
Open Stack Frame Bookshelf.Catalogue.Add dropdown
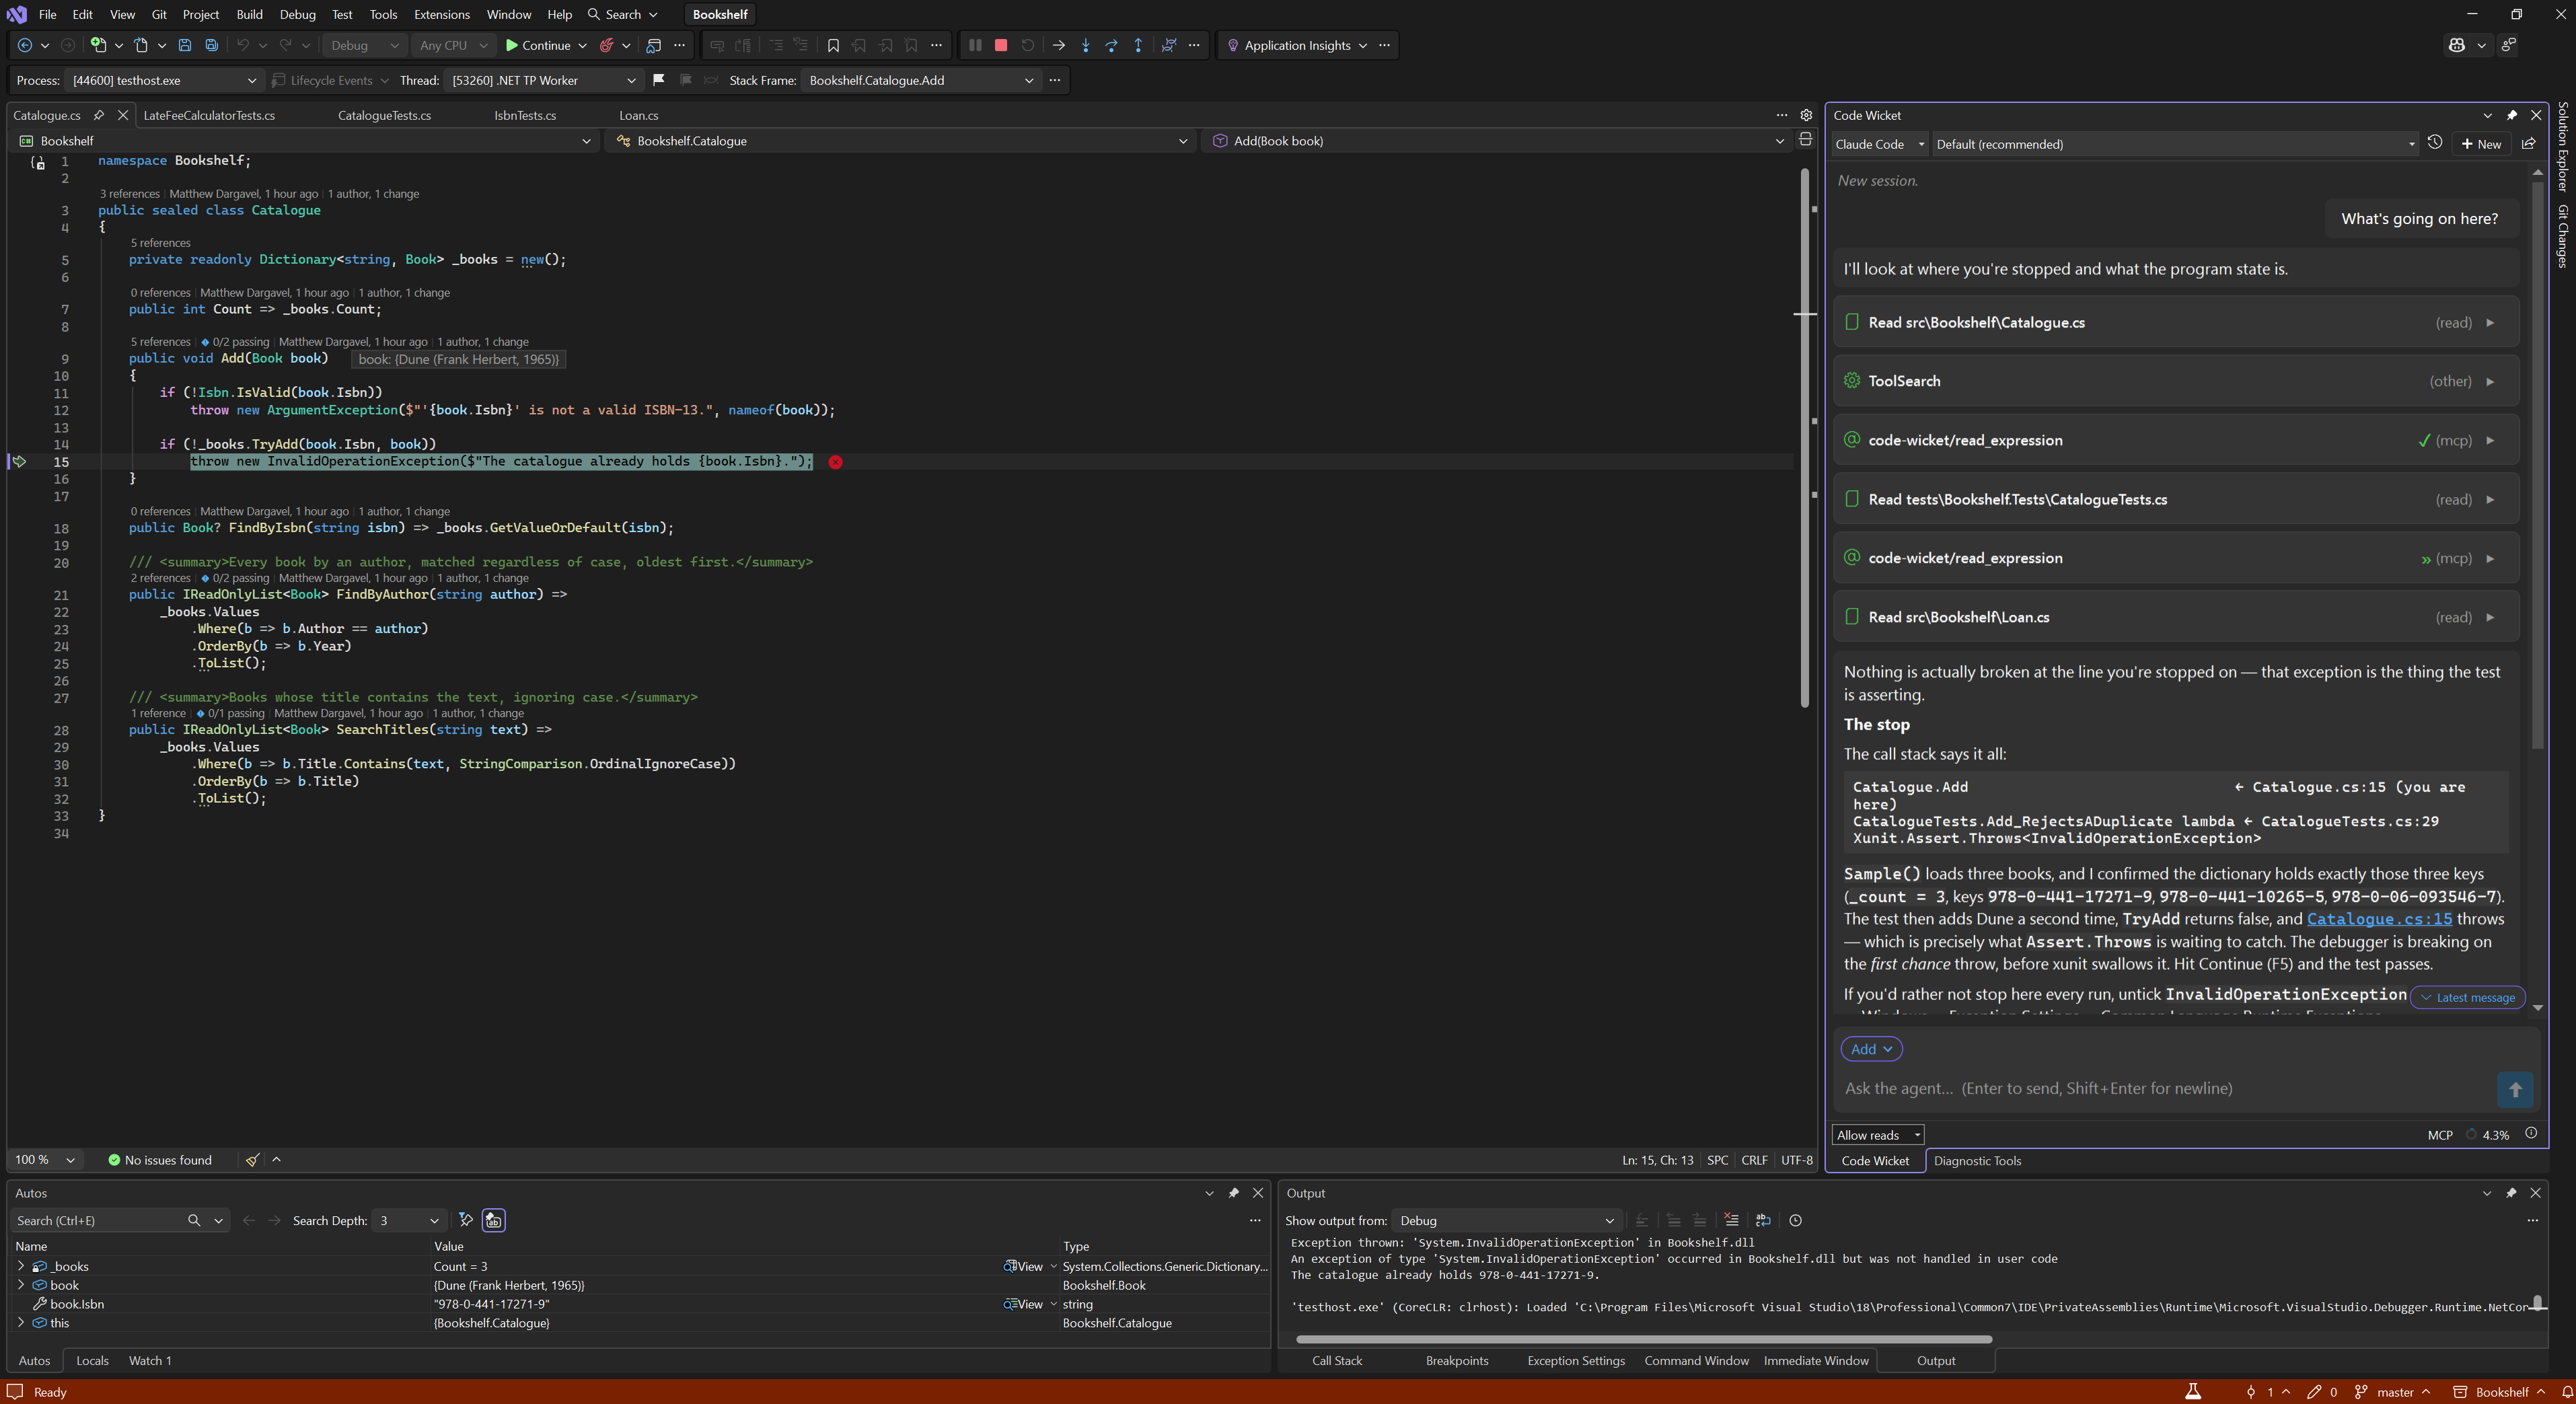[920, 80]
